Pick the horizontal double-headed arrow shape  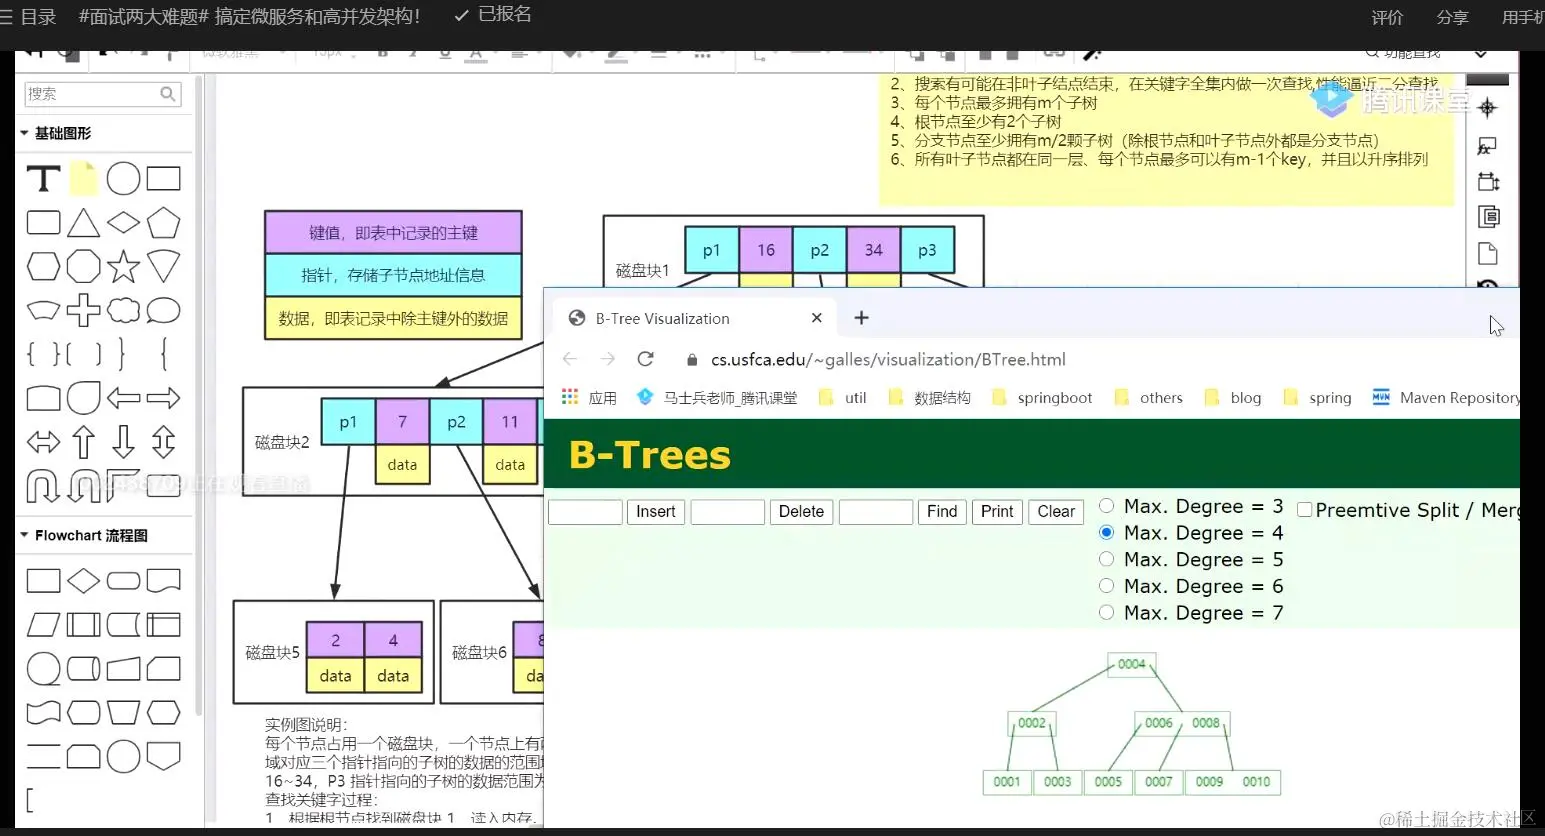pos(43,442)
